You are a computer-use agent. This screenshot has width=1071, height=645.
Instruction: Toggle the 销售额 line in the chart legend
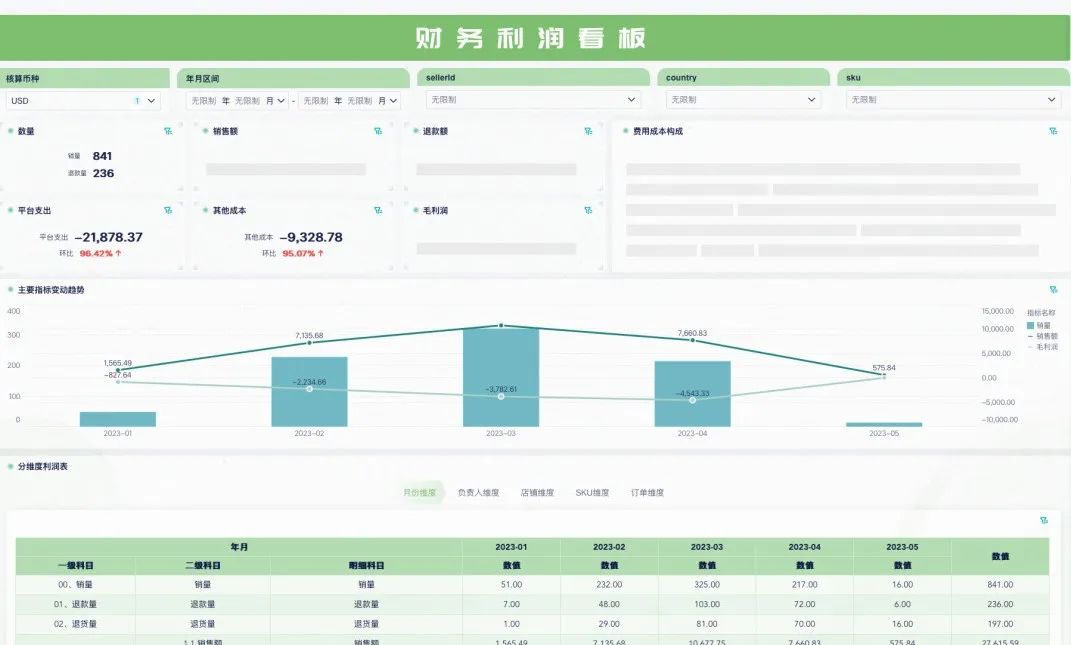[x=1042, y=336]
